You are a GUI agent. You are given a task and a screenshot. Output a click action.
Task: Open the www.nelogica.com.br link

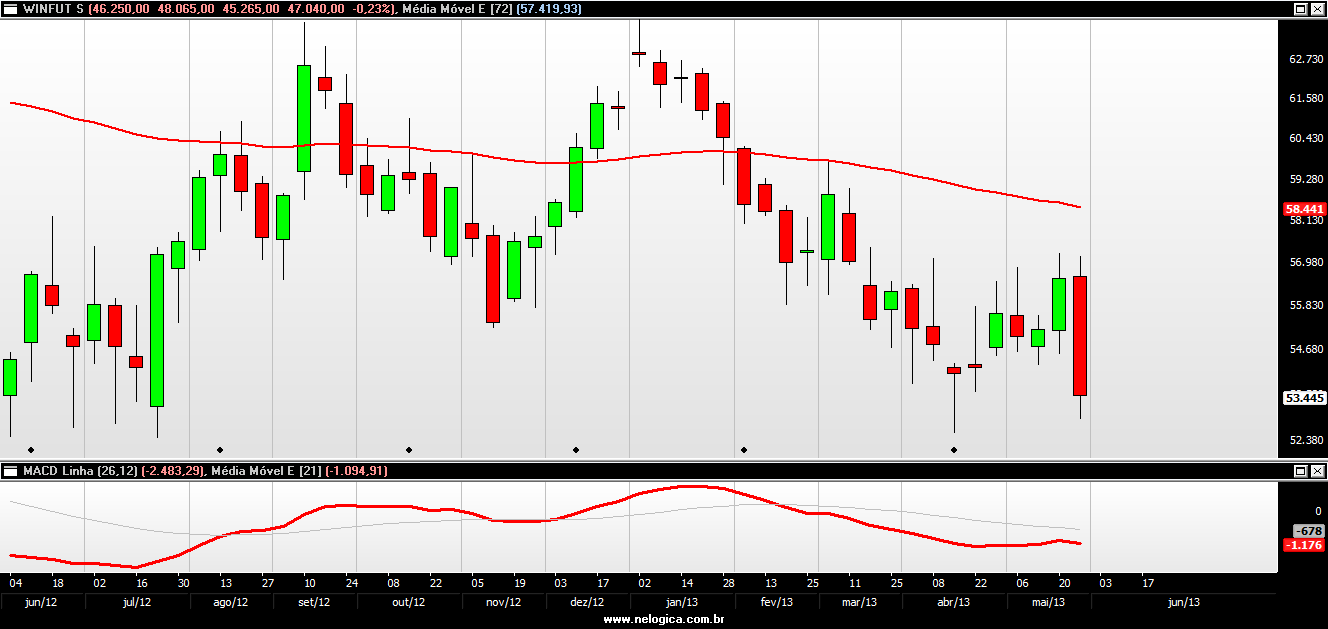tap(664, 620)
